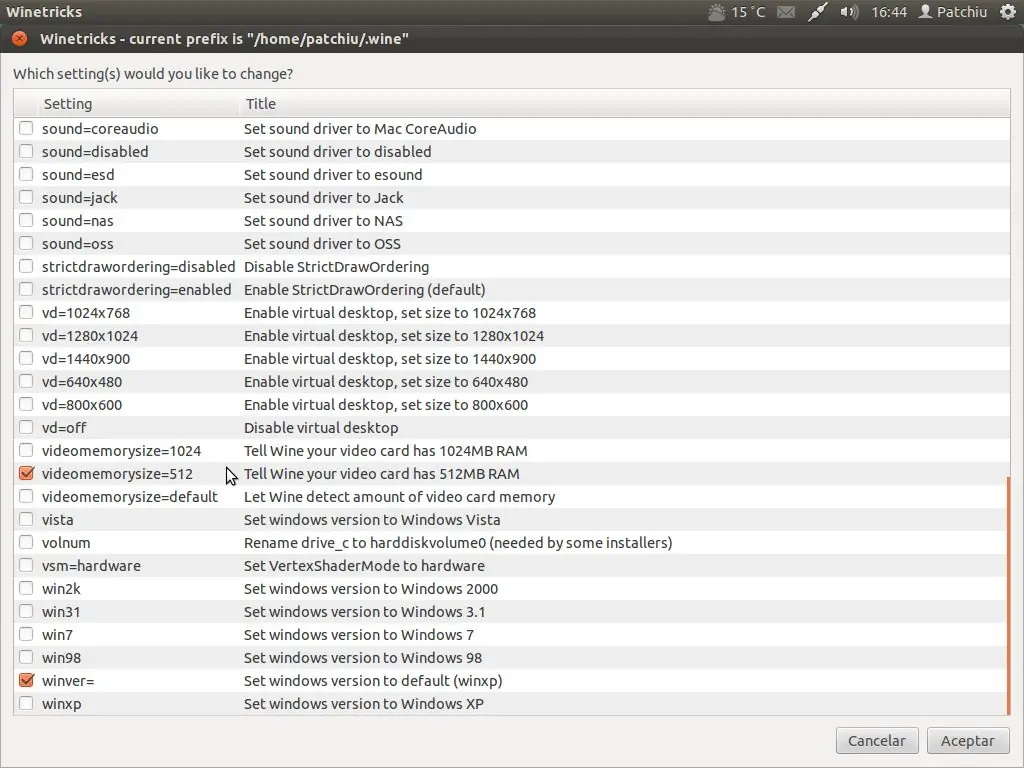This screenshot has height=768, width=1024.
Task: Open the sound volume indicator
Action: (x=848, y=12)
